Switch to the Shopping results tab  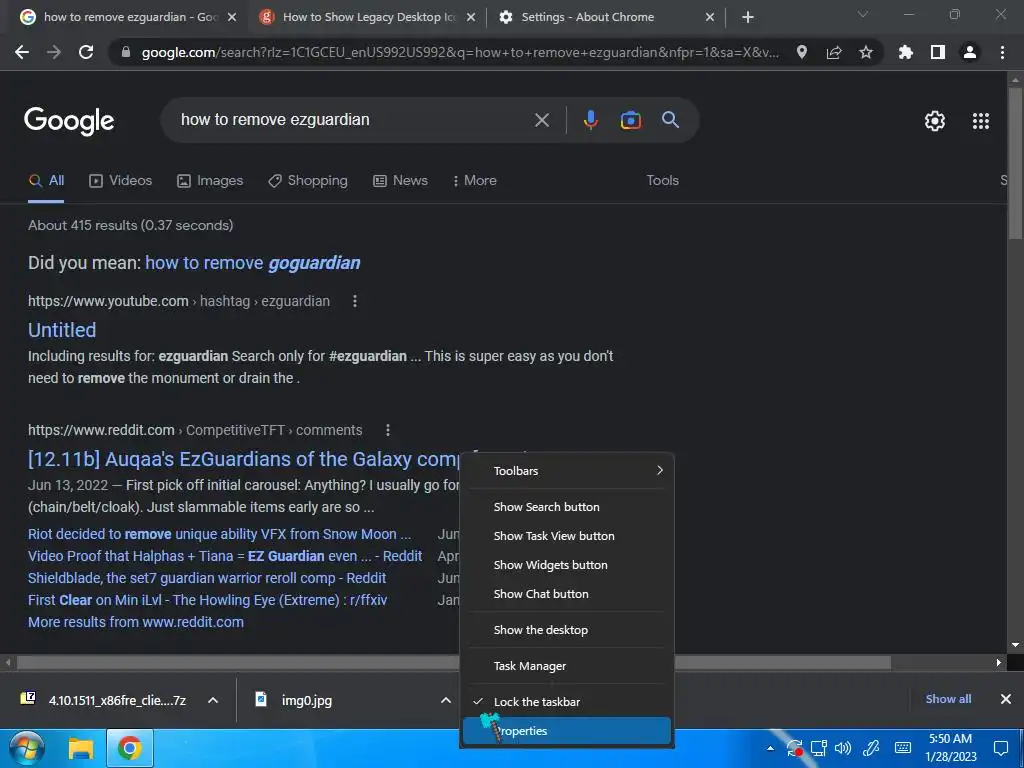308,180
